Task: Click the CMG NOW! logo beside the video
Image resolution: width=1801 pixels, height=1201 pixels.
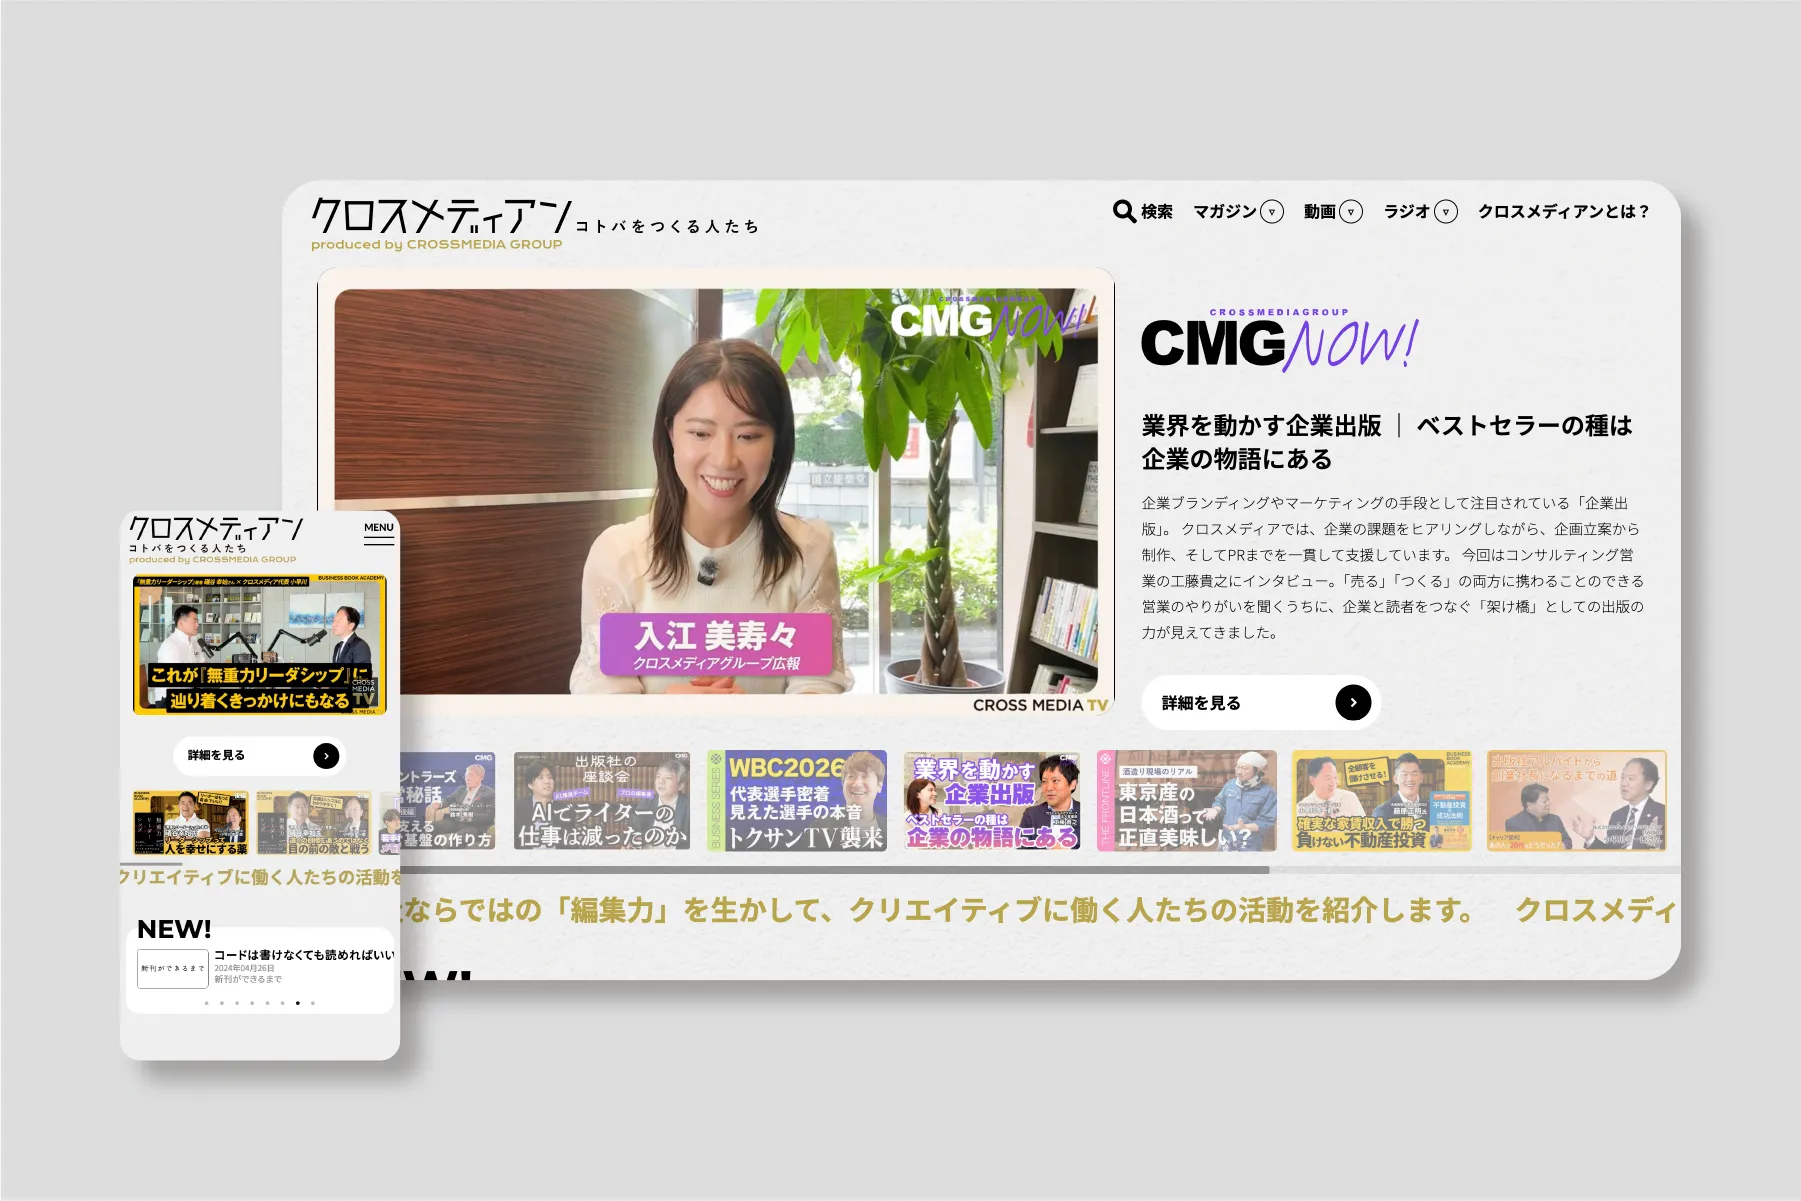Action: pos(1280,341)
